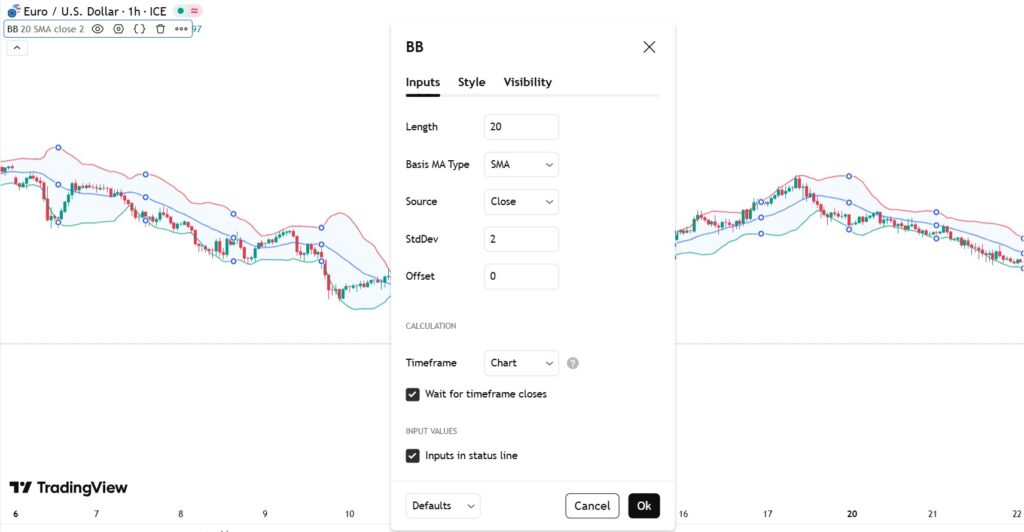Viewport: 1024px width, 532px height.
Task: Open BB indicator settings gear icon
Action: pyautogui.click(x=119, y=29)
